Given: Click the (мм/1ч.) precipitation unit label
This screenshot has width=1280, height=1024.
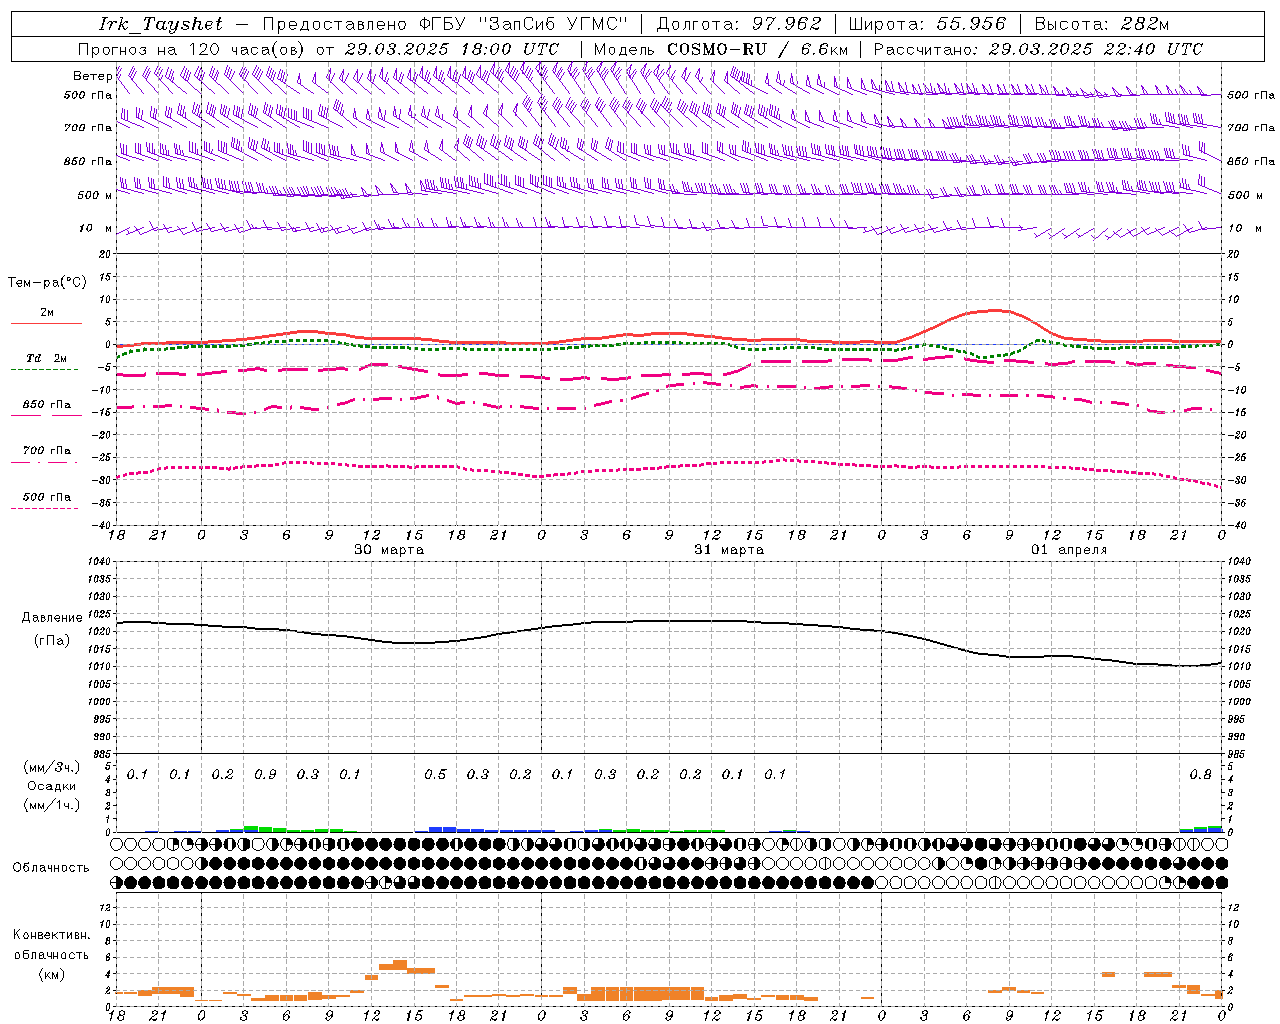Looking at the screenshot, I should point(52,805).
